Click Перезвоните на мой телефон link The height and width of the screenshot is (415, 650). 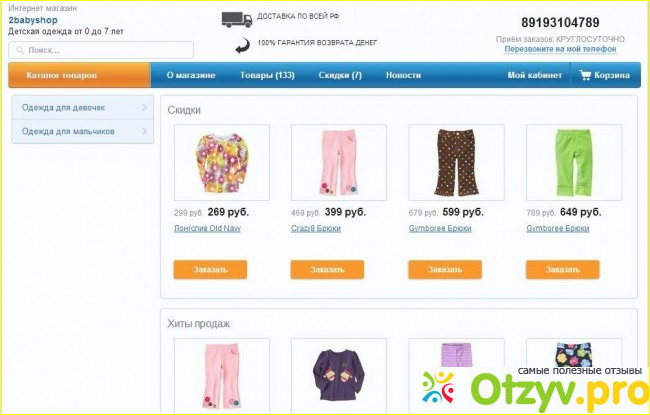(560, 49)
